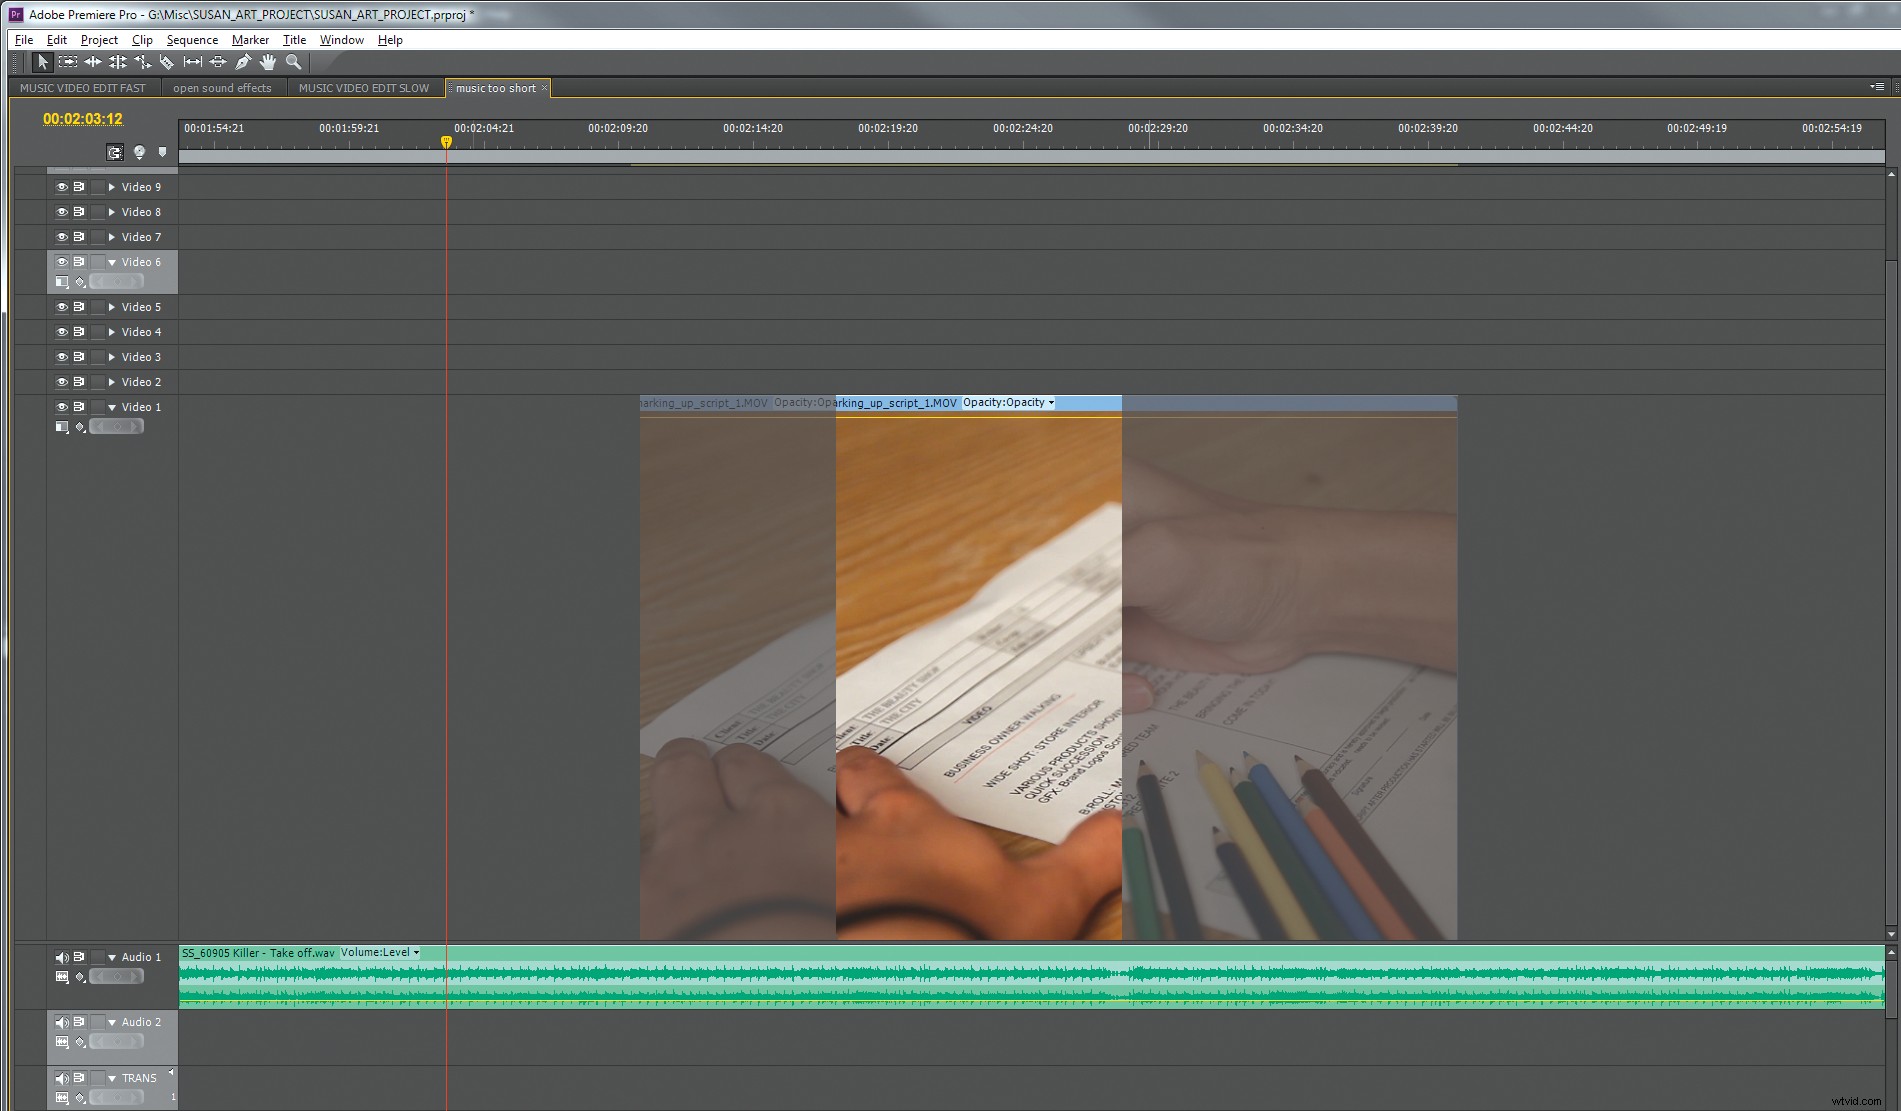Screen dimensions: 1901x1111
Task: Mute the Audio 1 track speaker icon
Action: click(x=61, y=957)
